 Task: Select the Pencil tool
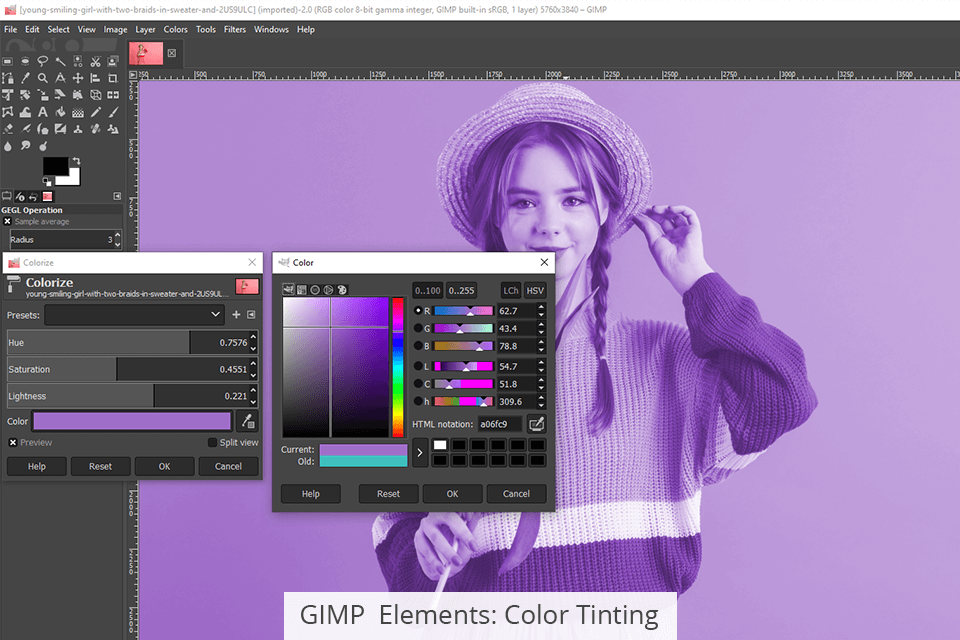[96, 112]
